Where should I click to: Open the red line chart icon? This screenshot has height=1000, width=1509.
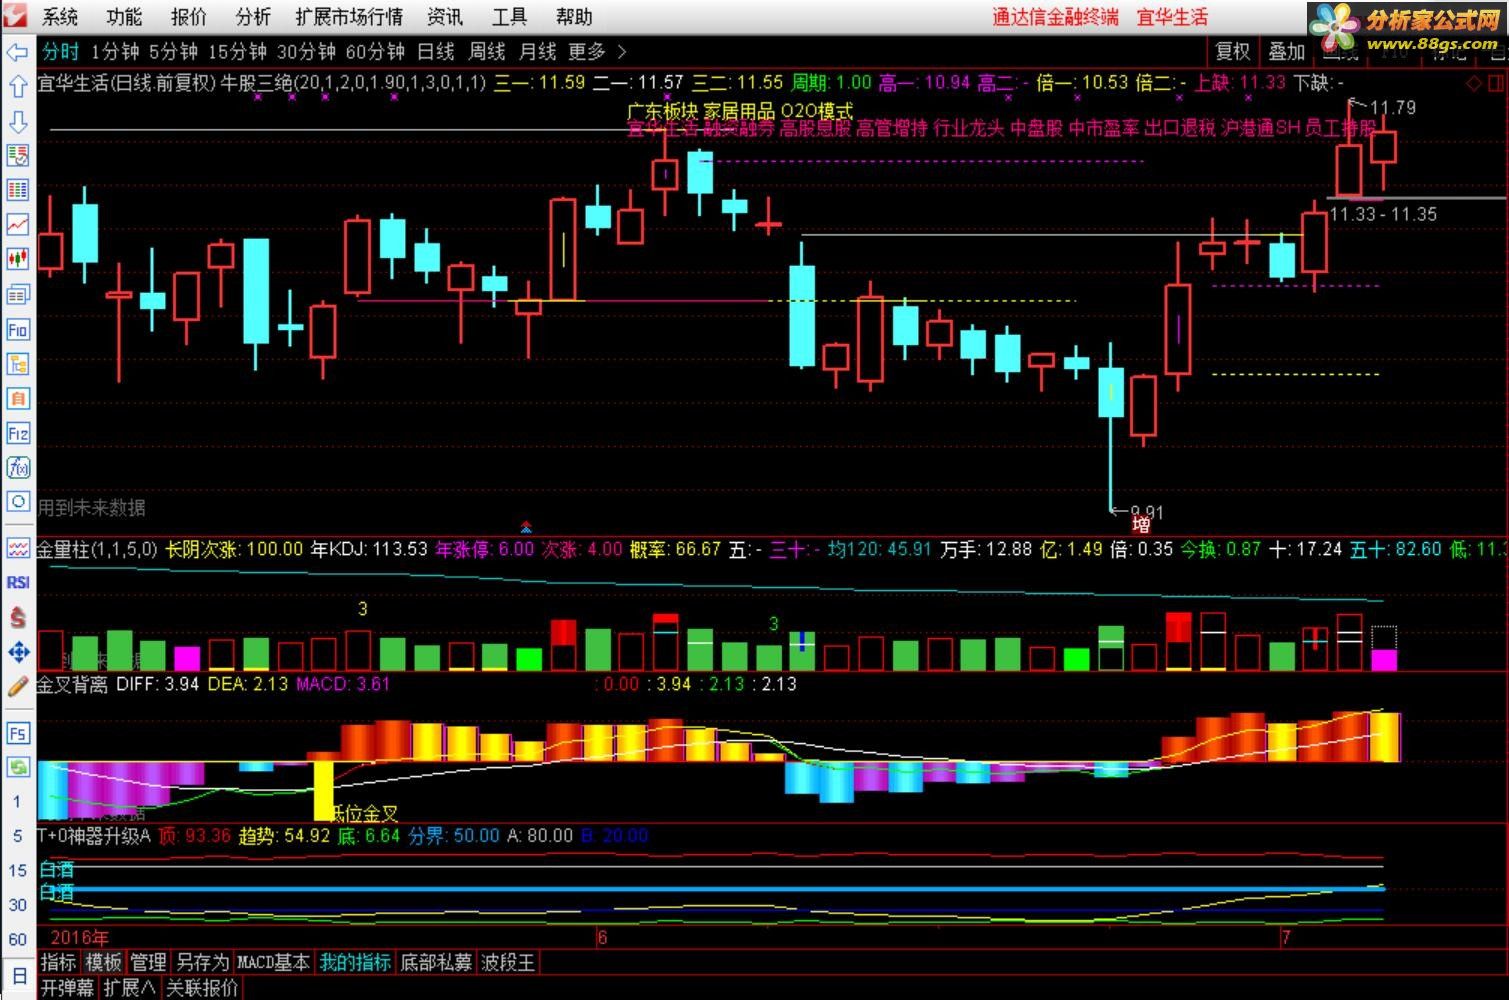17,225
